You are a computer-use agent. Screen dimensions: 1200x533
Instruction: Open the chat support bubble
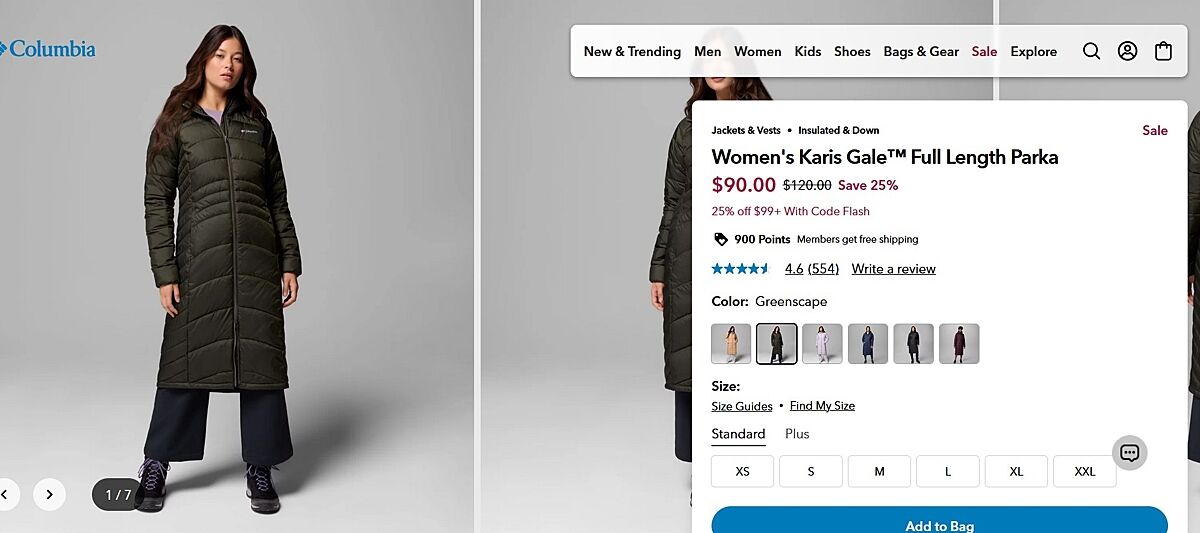tap(1129, 453)
